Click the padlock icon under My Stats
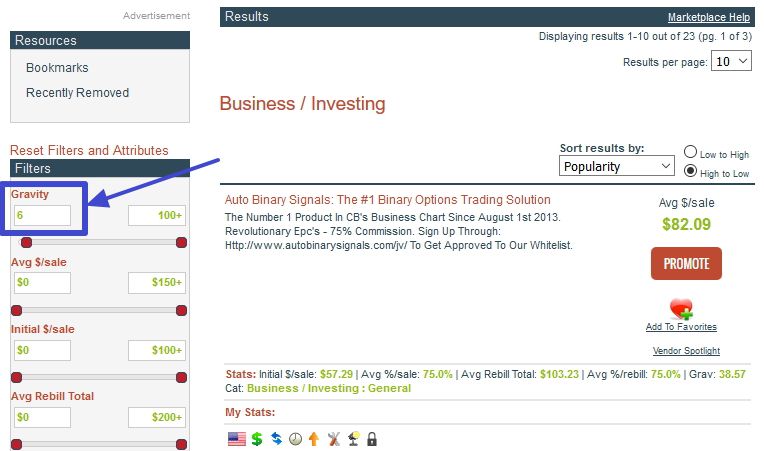 (x=372, y=439)
